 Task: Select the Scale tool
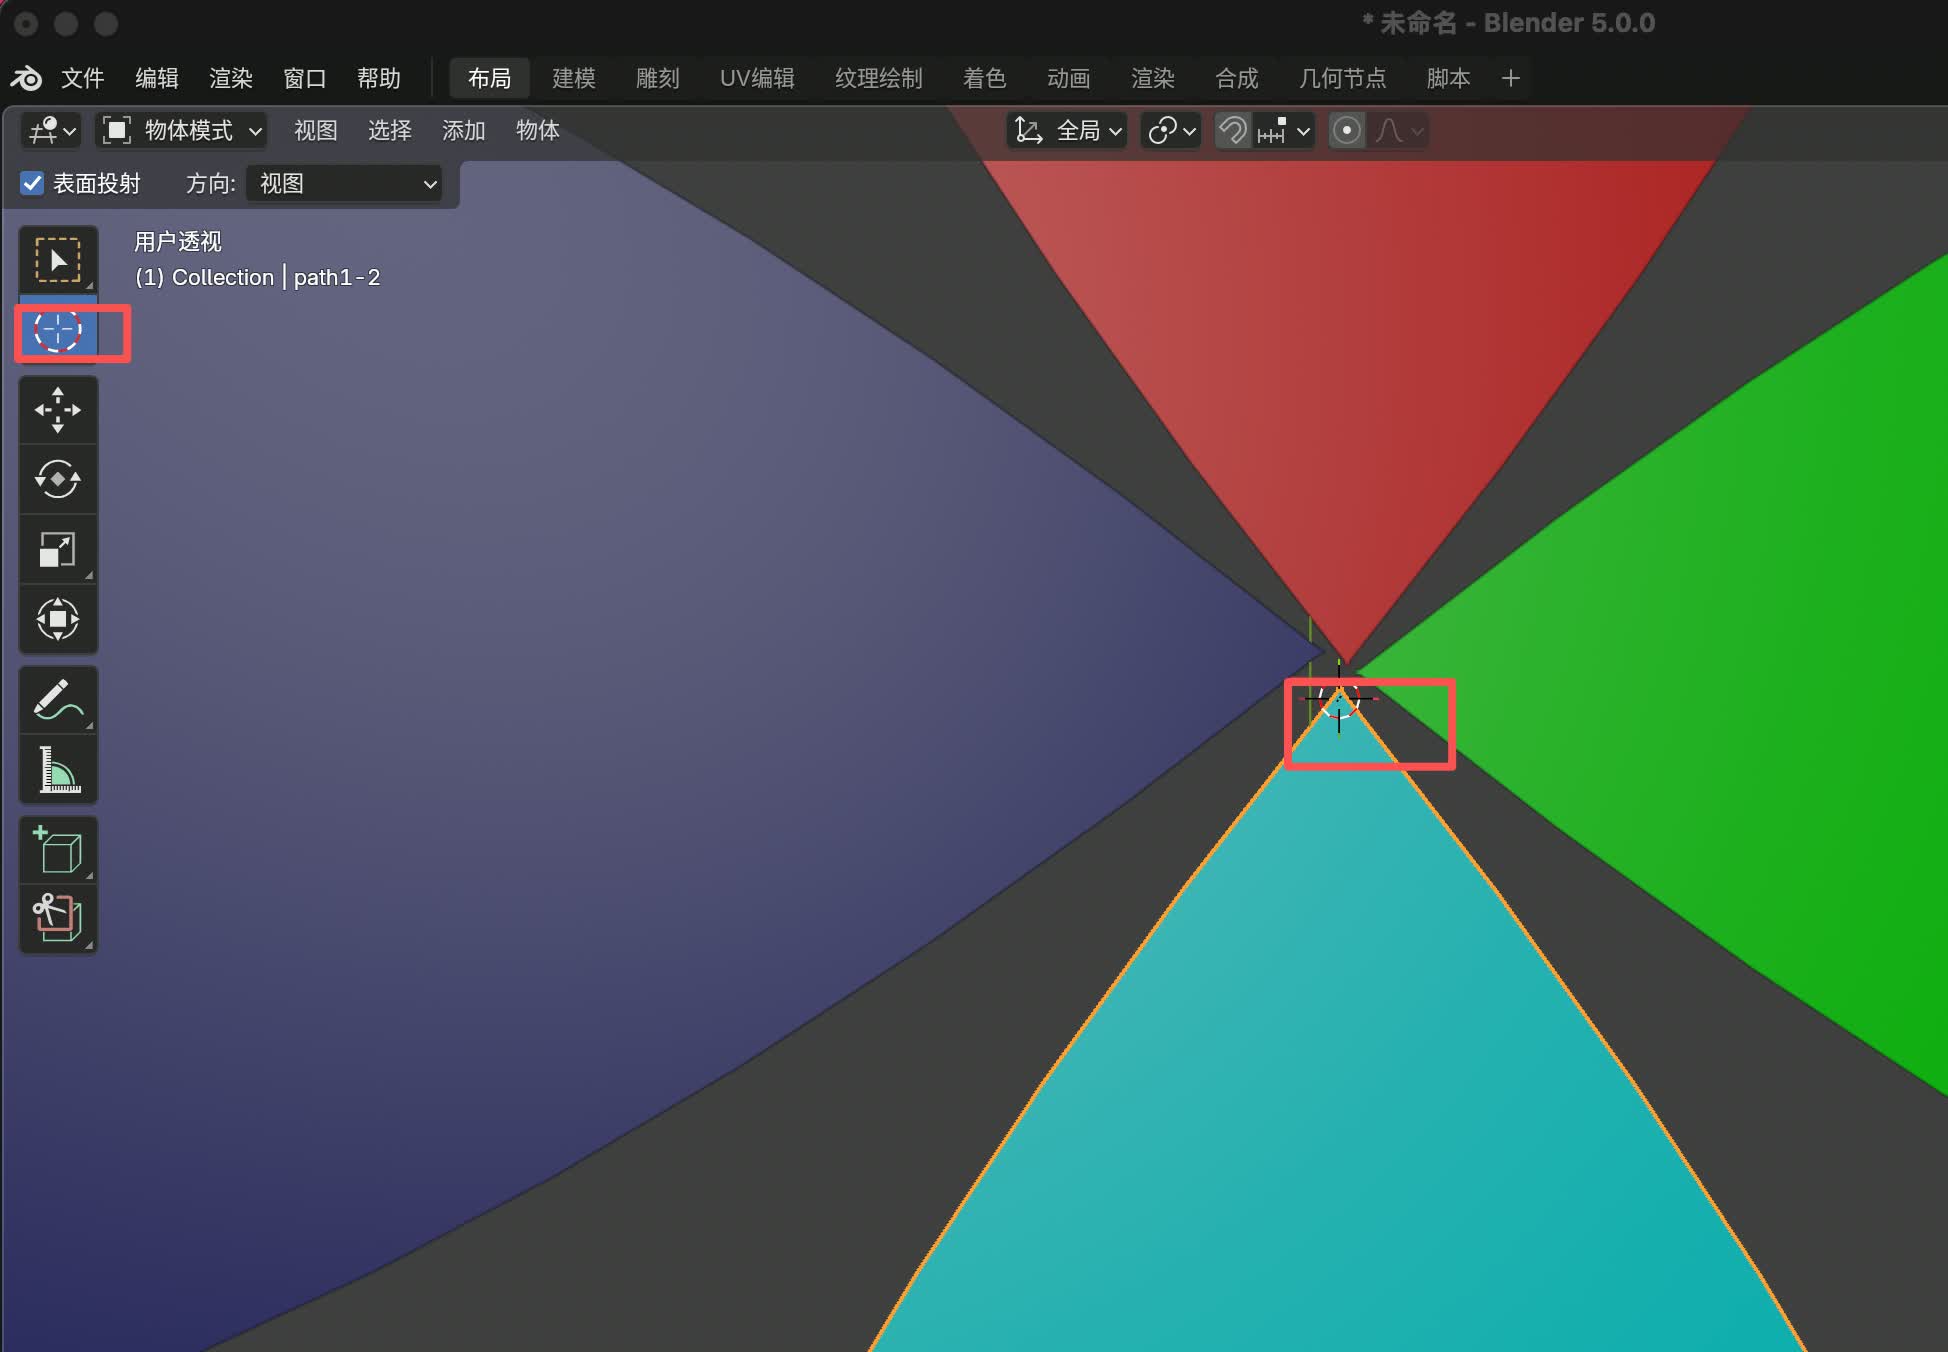pyautogui.click(x=58, y=549)
